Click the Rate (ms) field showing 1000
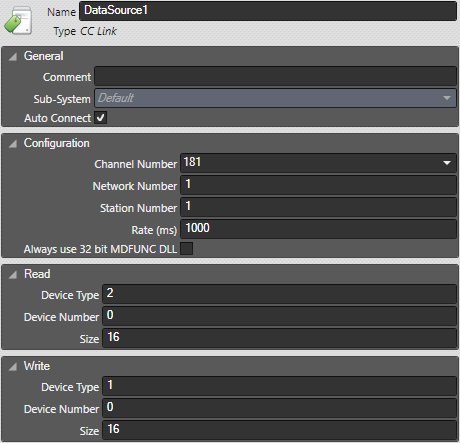460x443 pixels. click(318, 229)
